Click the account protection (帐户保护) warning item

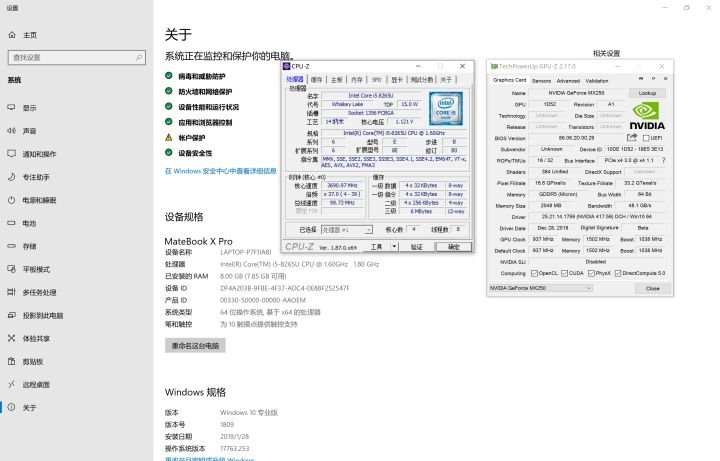(185, 137)
